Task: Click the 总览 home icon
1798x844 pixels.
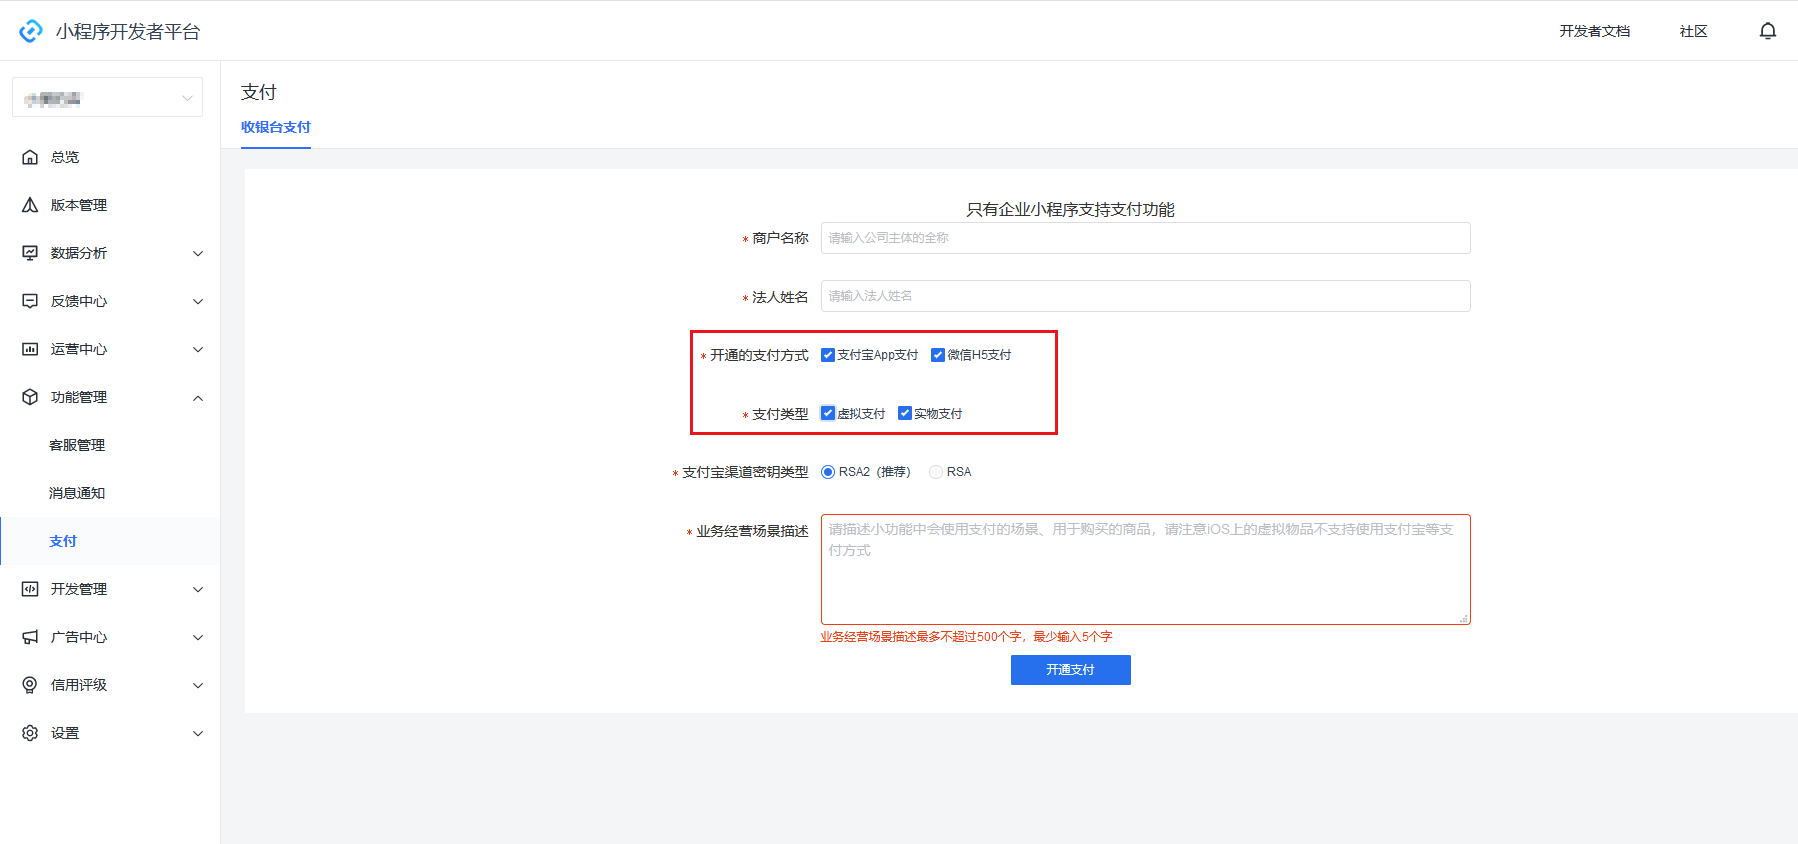Action: [30, 157]
